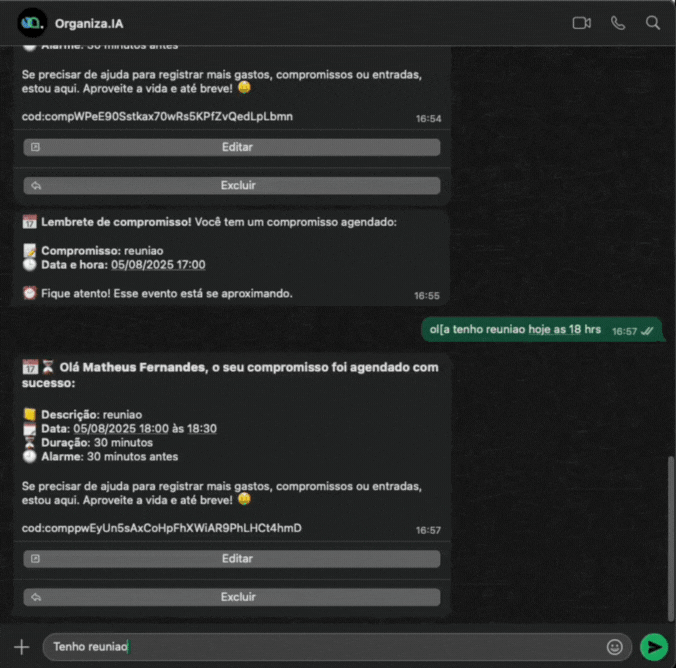Click the "Fique atento! Esse evento está se aproximando." text
676x668 pixels.
(x=167, y=294)
